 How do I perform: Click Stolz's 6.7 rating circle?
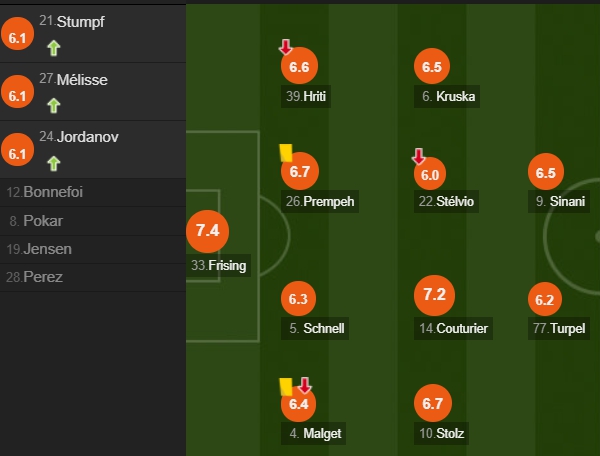[x=433, y=403]
